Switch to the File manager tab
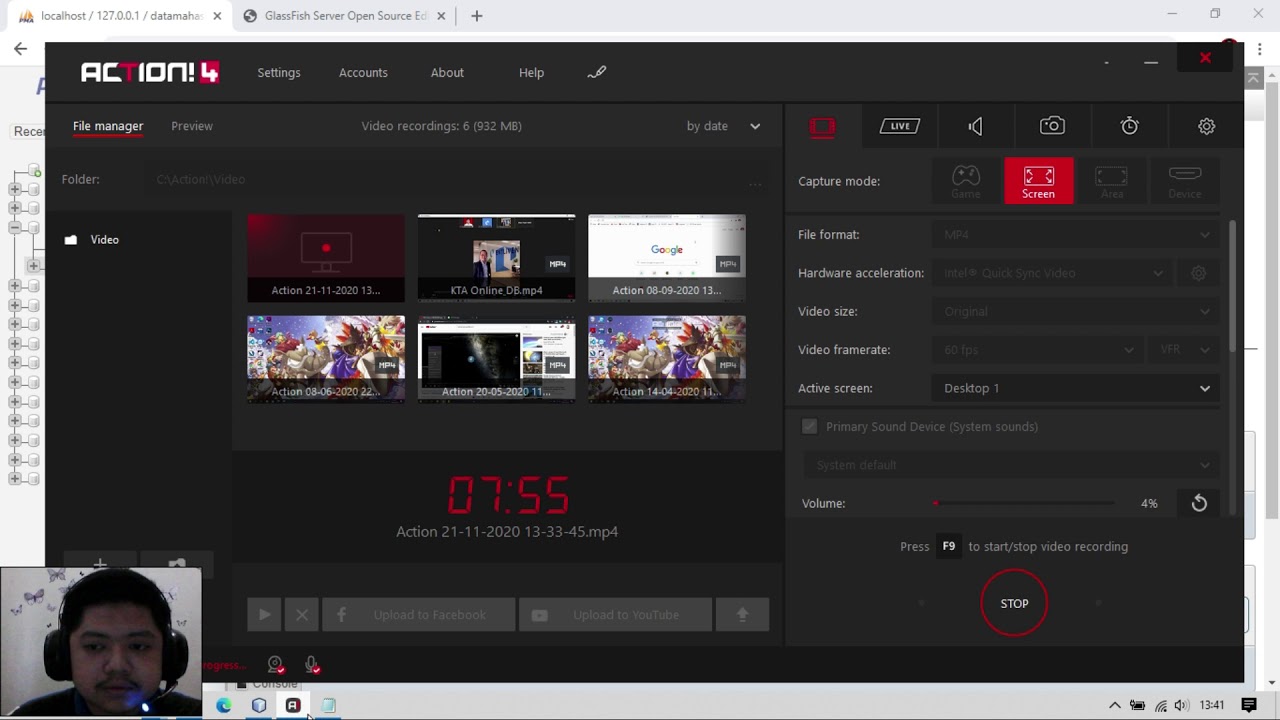The image size is (1280, 720). [108, 126]
